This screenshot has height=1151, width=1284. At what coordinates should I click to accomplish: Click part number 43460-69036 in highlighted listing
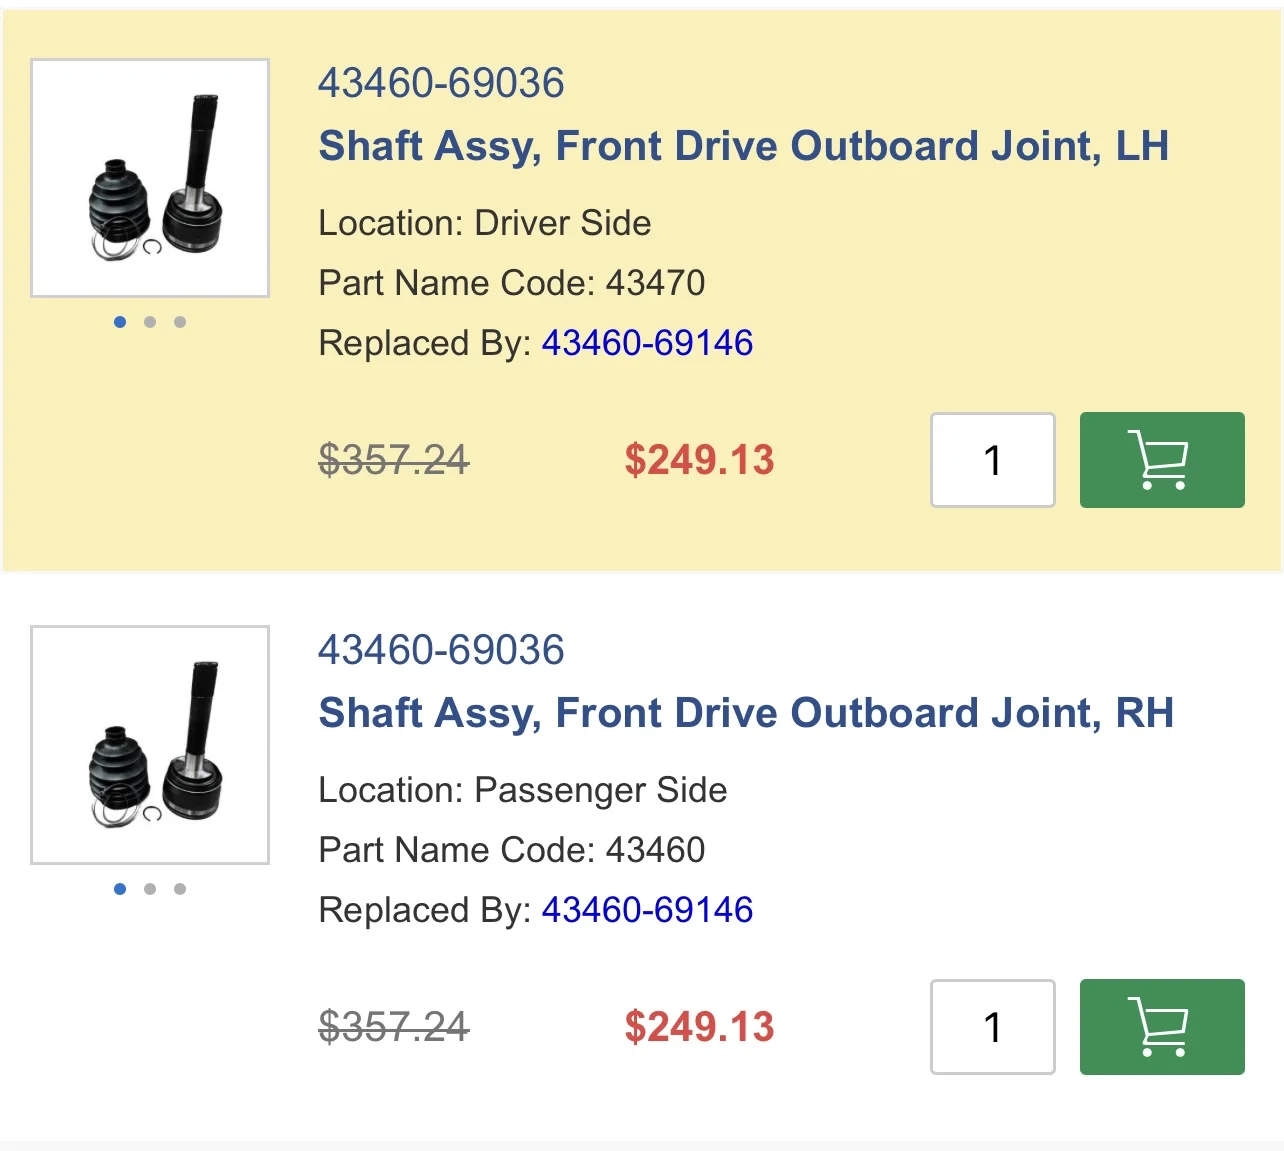coord(441,83)
